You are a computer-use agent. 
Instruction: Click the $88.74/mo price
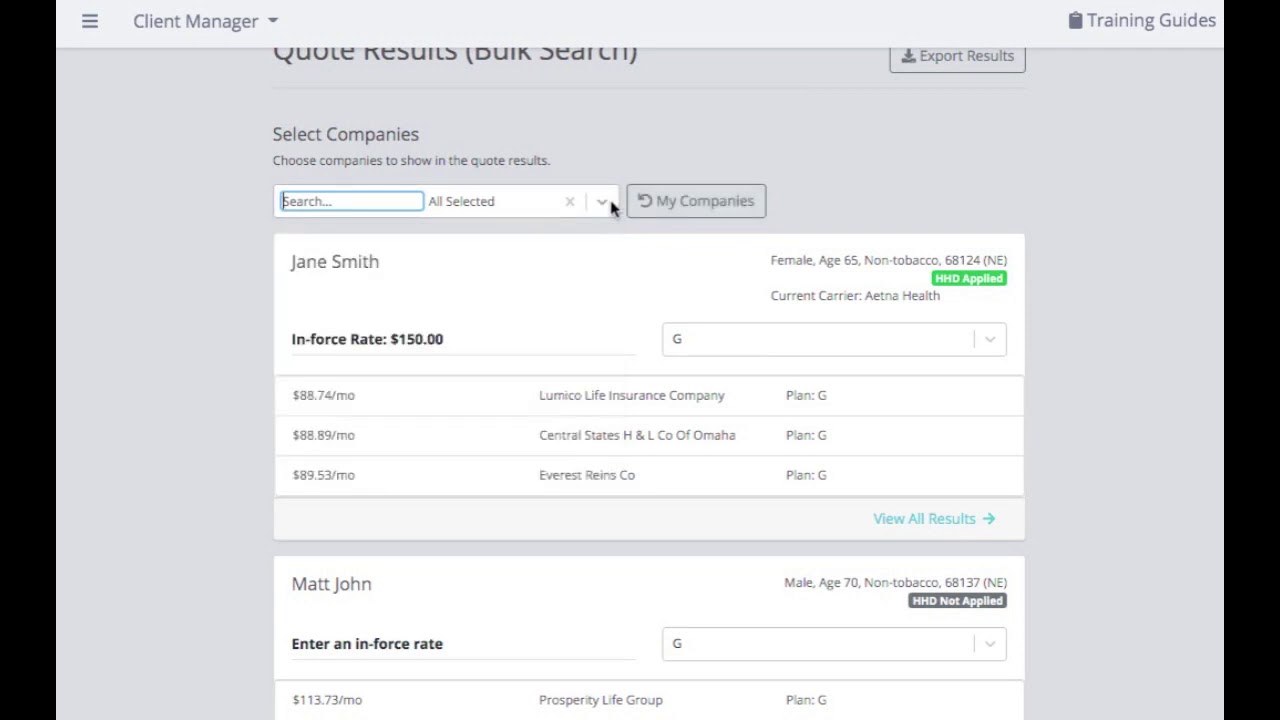[x=323, y=395]
